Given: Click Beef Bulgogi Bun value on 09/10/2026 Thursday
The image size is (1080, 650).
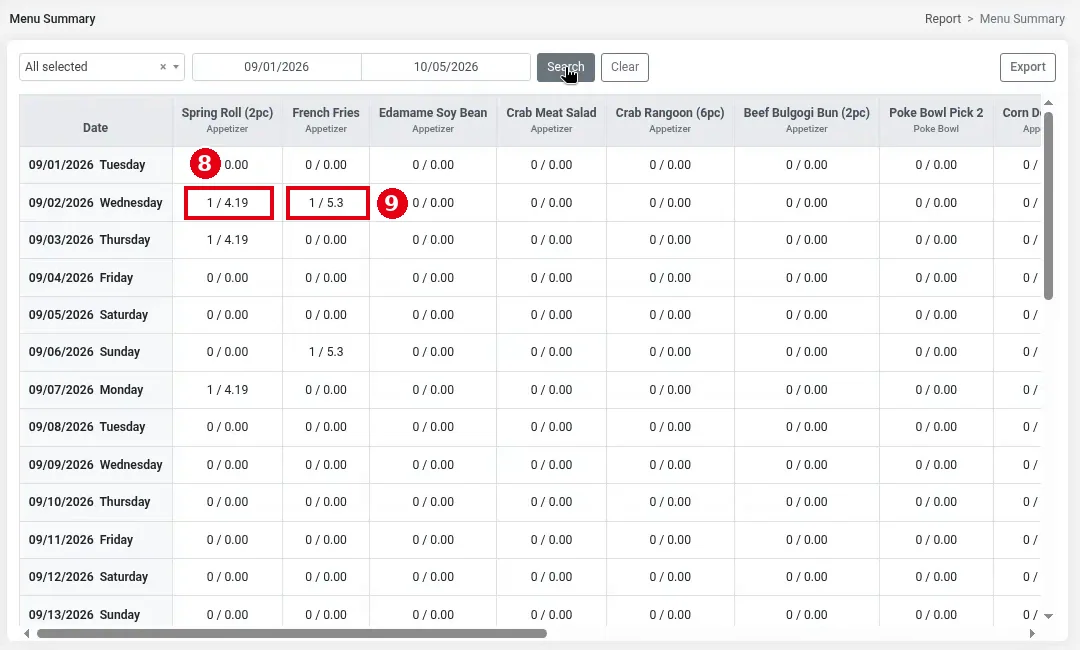Looking at the screenshot, I should (807, 502).
